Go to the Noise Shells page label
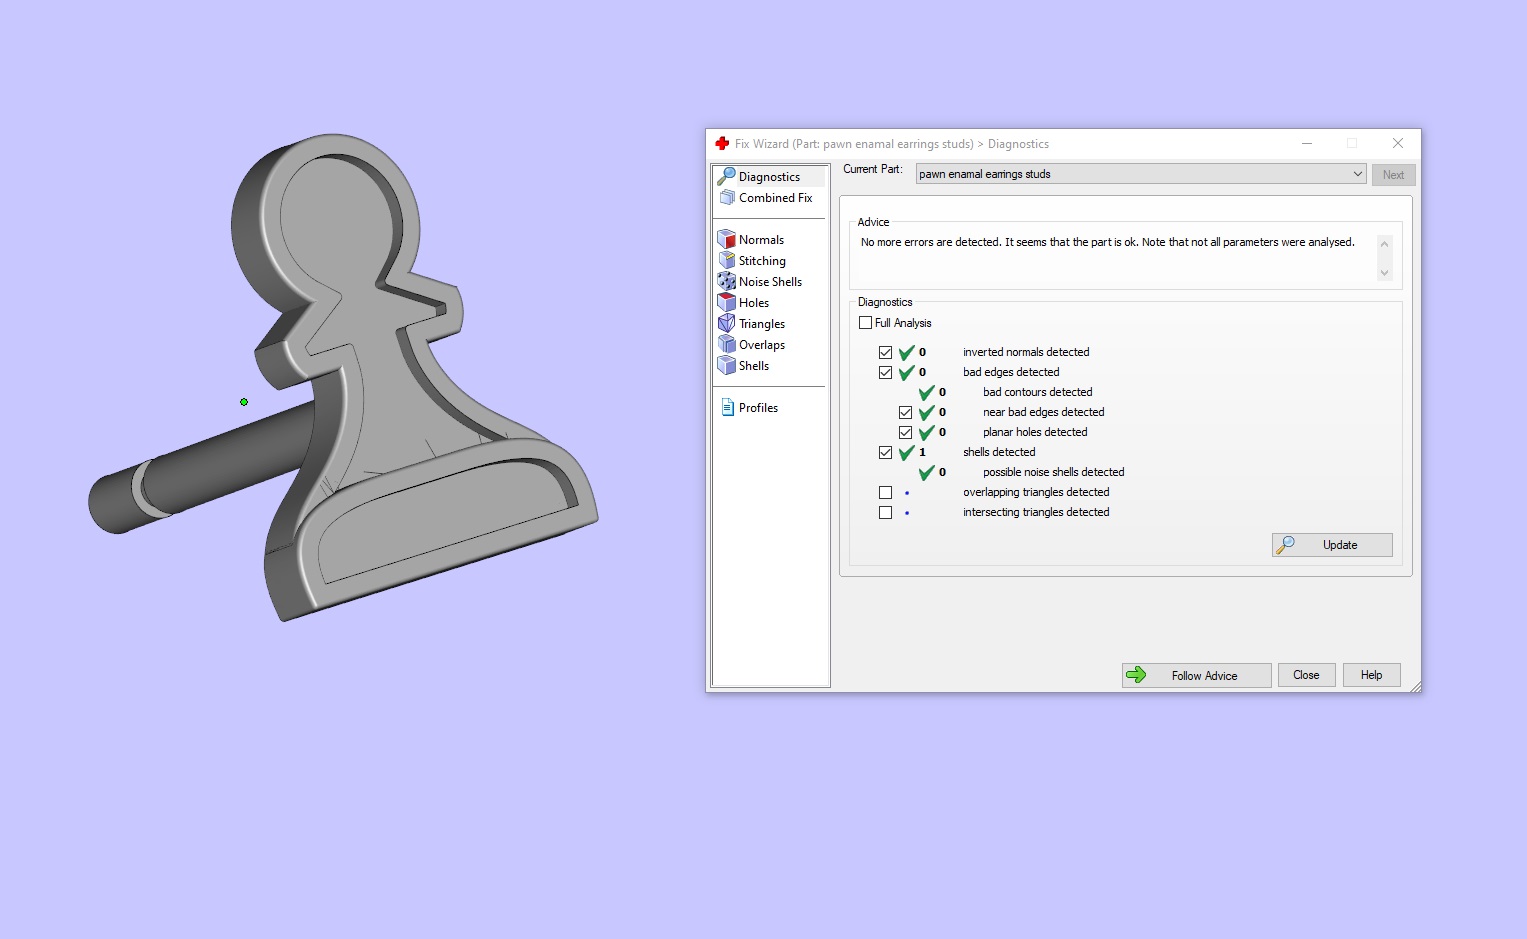The width and height of the screenshot is (1527, 939). [x=770, y=282]
